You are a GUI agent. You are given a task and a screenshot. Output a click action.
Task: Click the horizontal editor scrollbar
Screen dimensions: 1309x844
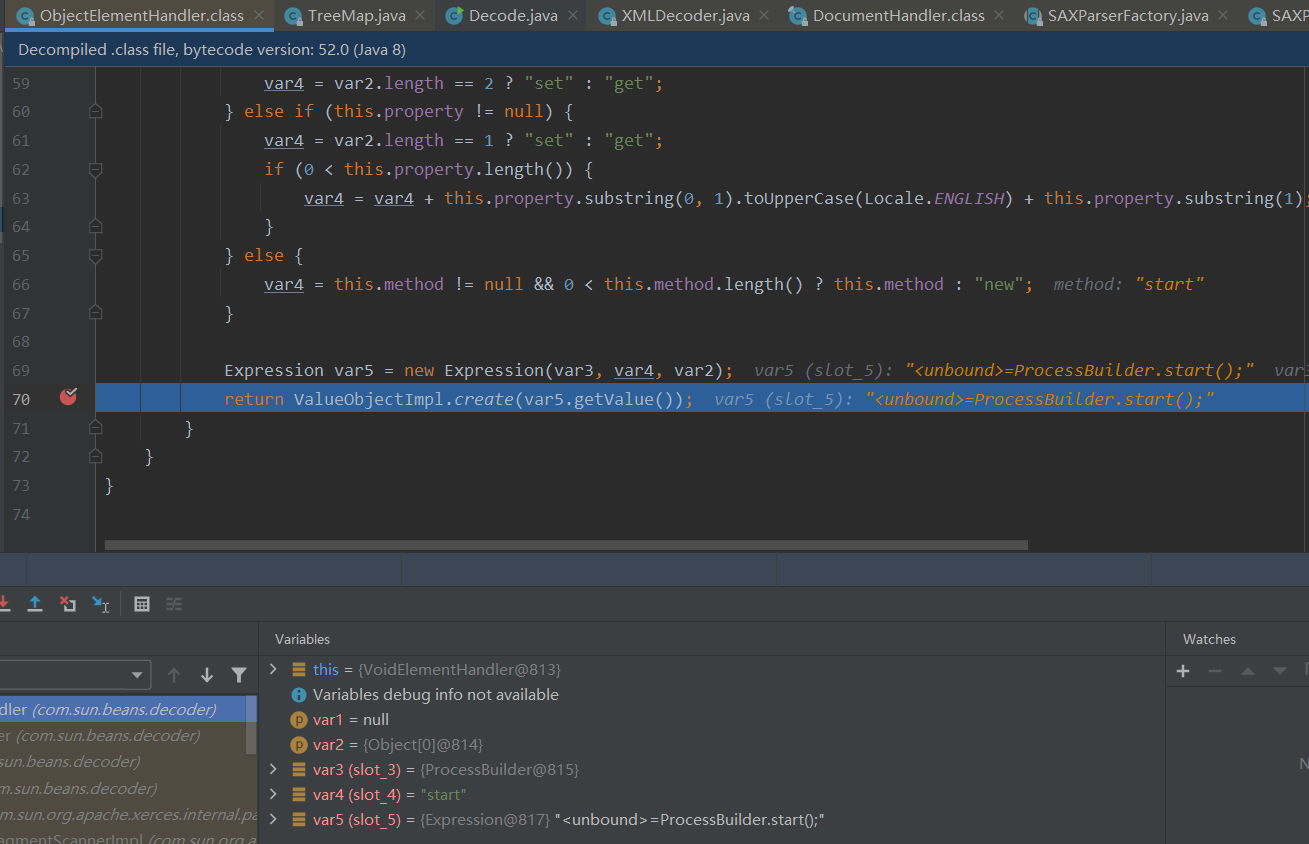(566, 545)
